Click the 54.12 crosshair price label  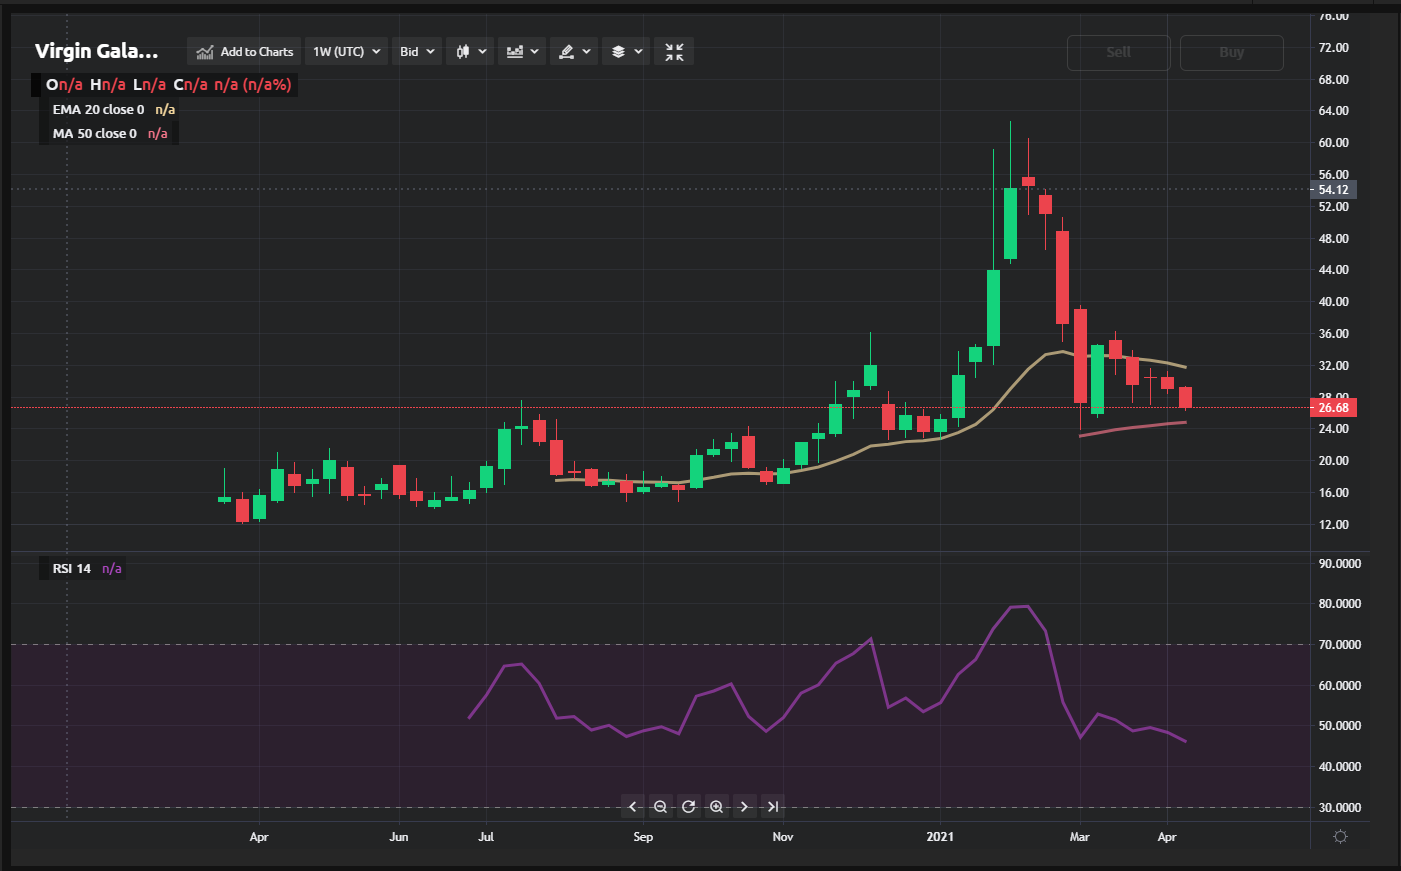point(1333,190)
